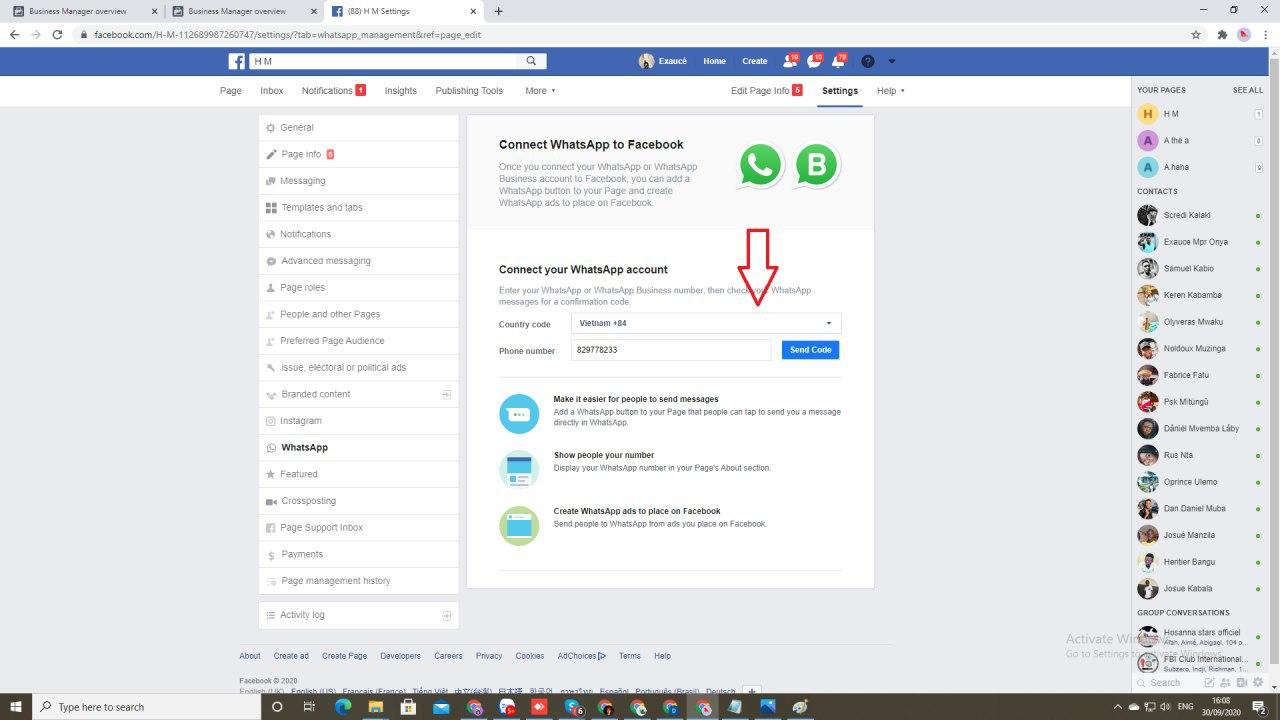Open Task View on the taskbar
Image resolution: width=1280 pixels, height=720 pixels.
click(x=309, y=707)
